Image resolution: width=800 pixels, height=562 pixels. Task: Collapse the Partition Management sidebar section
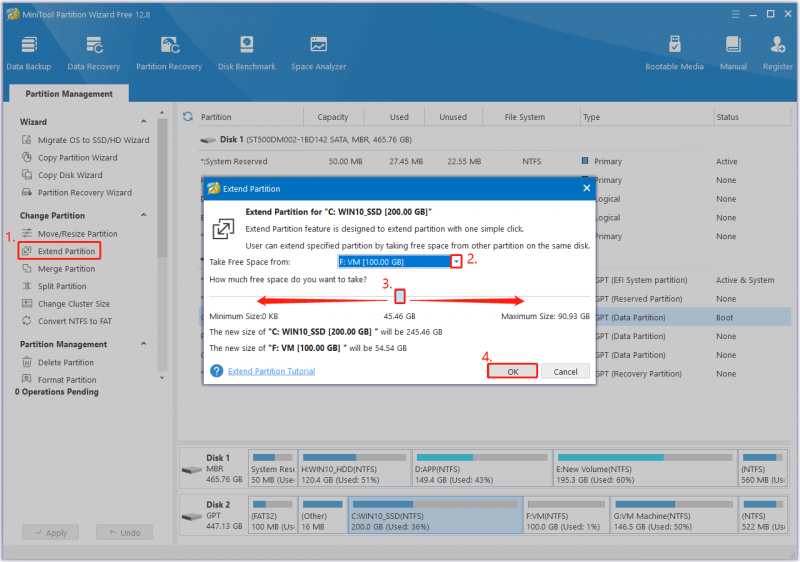[144, 344]
